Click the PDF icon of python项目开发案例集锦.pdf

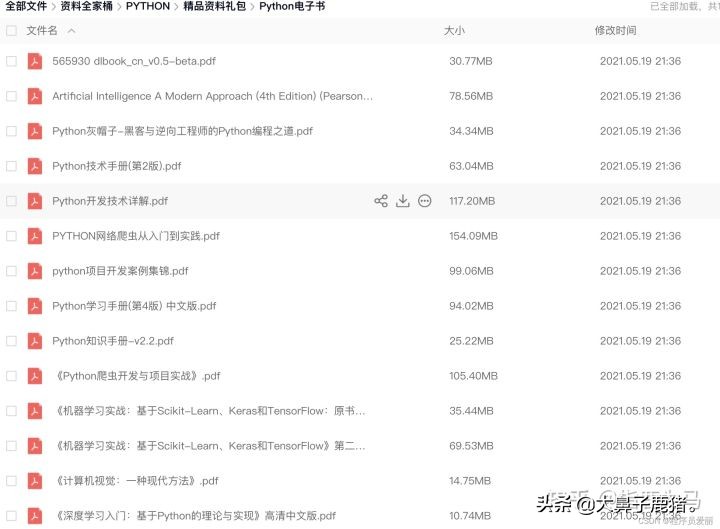34,271
